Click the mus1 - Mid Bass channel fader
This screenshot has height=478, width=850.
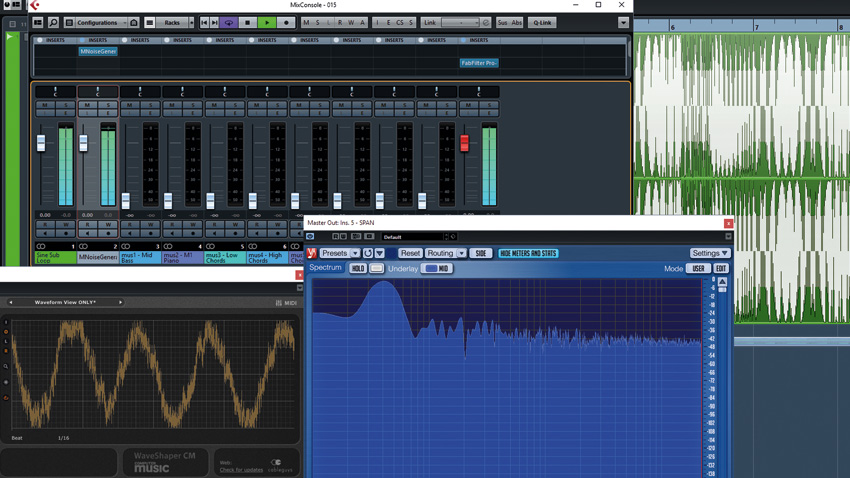point(126,201)
